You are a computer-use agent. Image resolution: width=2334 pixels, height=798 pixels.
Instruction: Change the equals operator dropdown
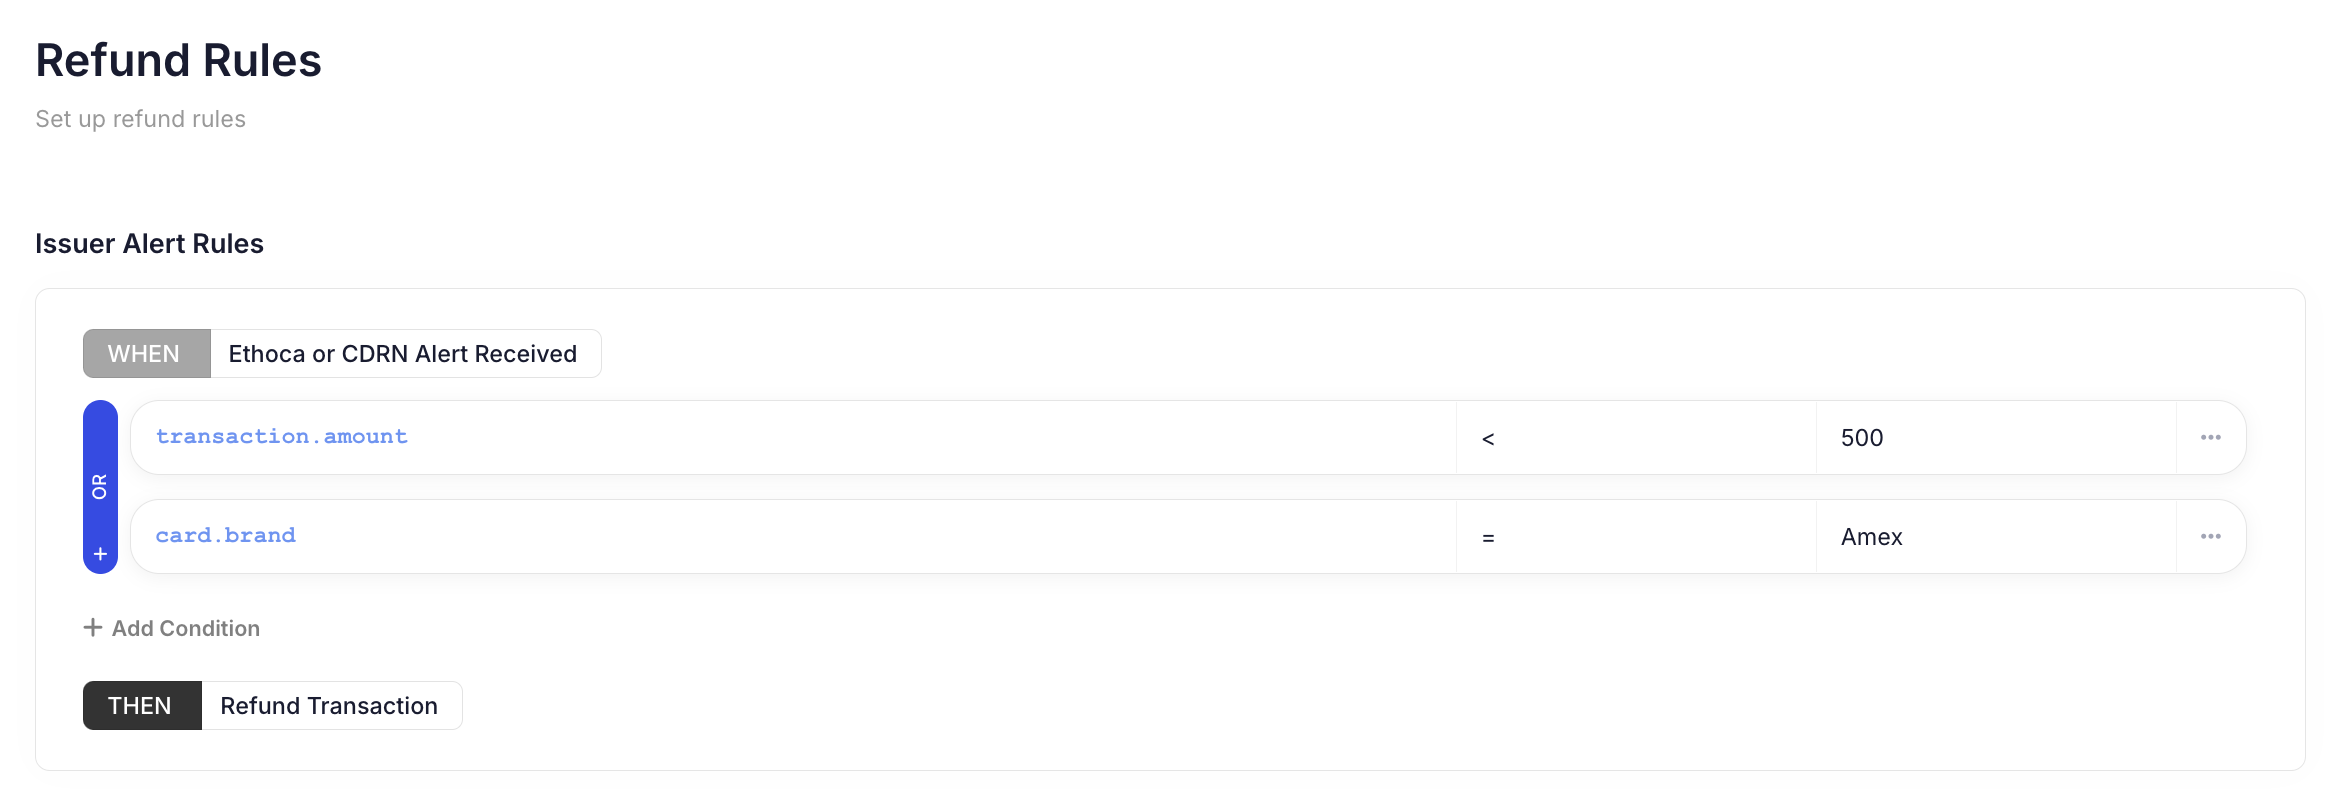pos(1635,537)
